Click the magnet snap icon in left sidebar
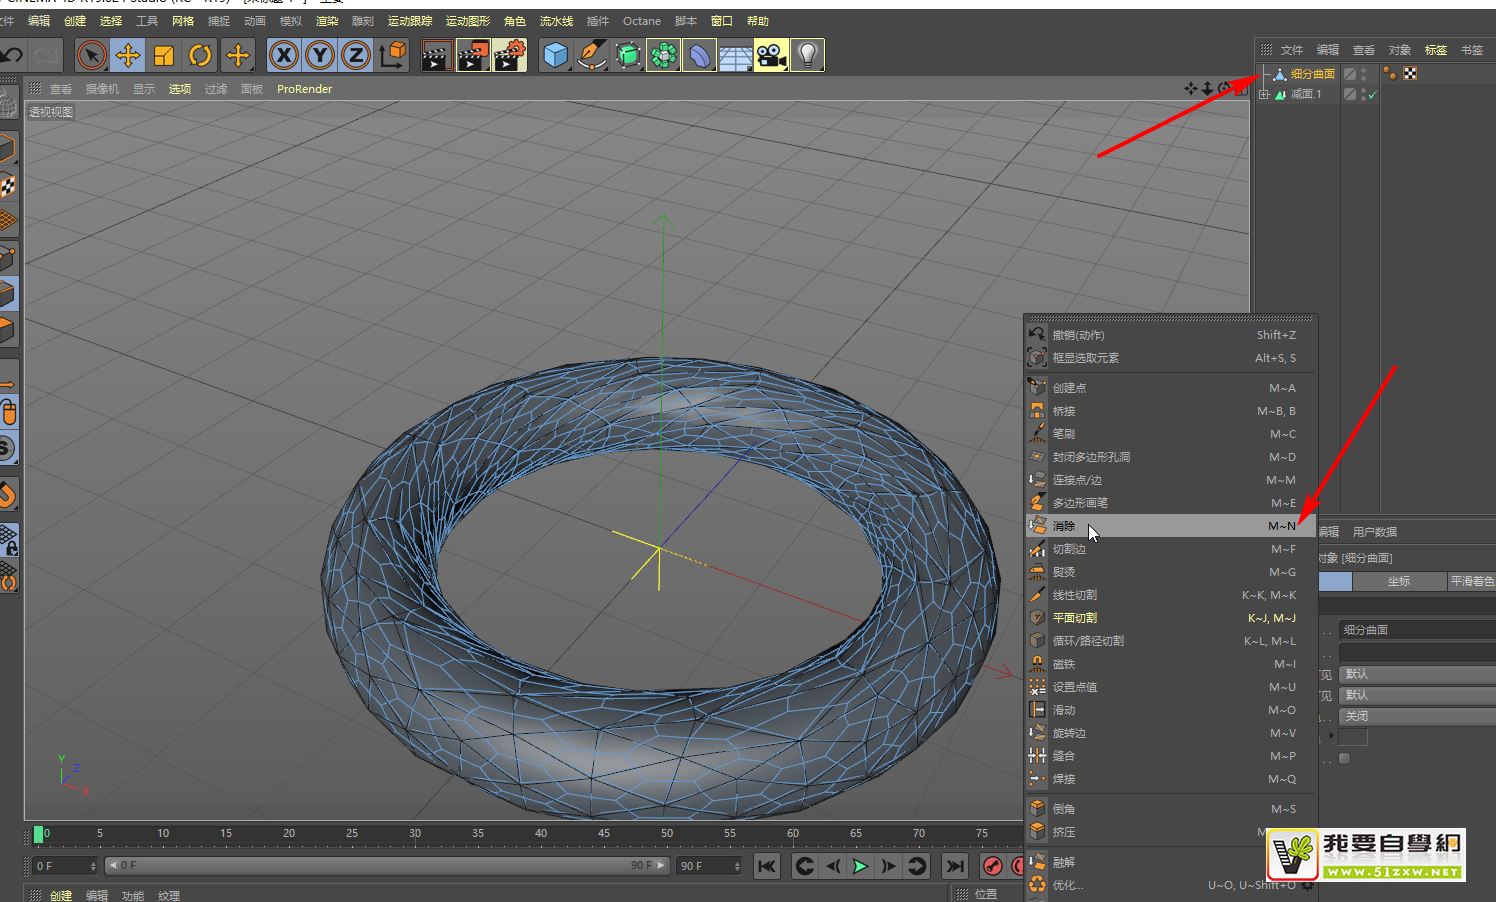Viewport: 1496px width, 902px height. [8, 494]
